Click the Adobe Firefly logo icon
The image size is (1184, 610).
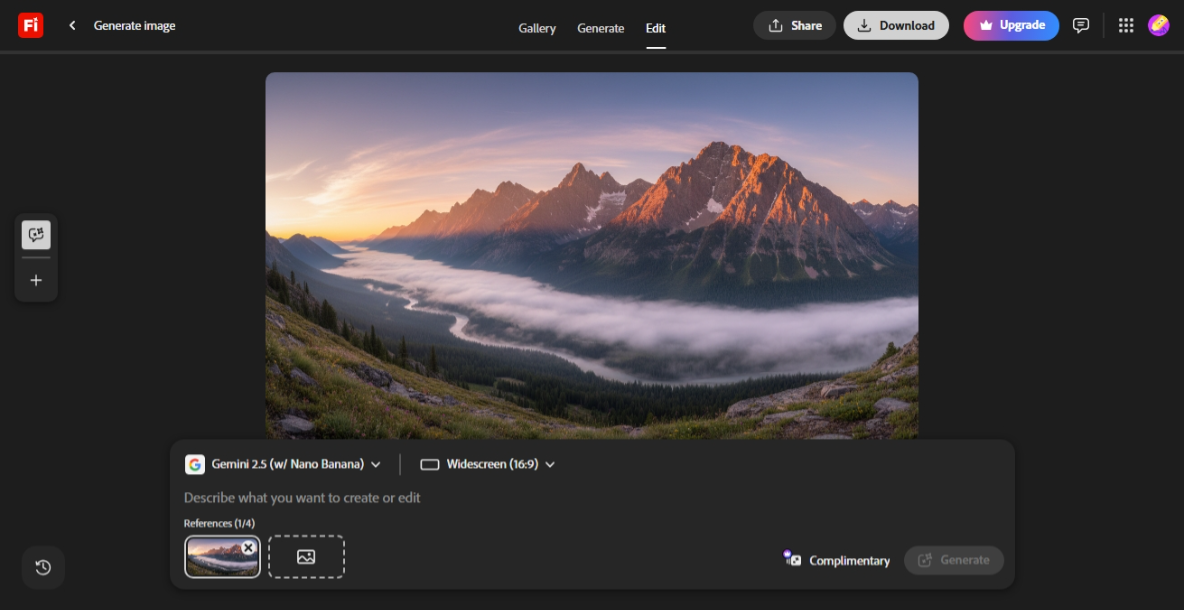(x=30, y=26)
